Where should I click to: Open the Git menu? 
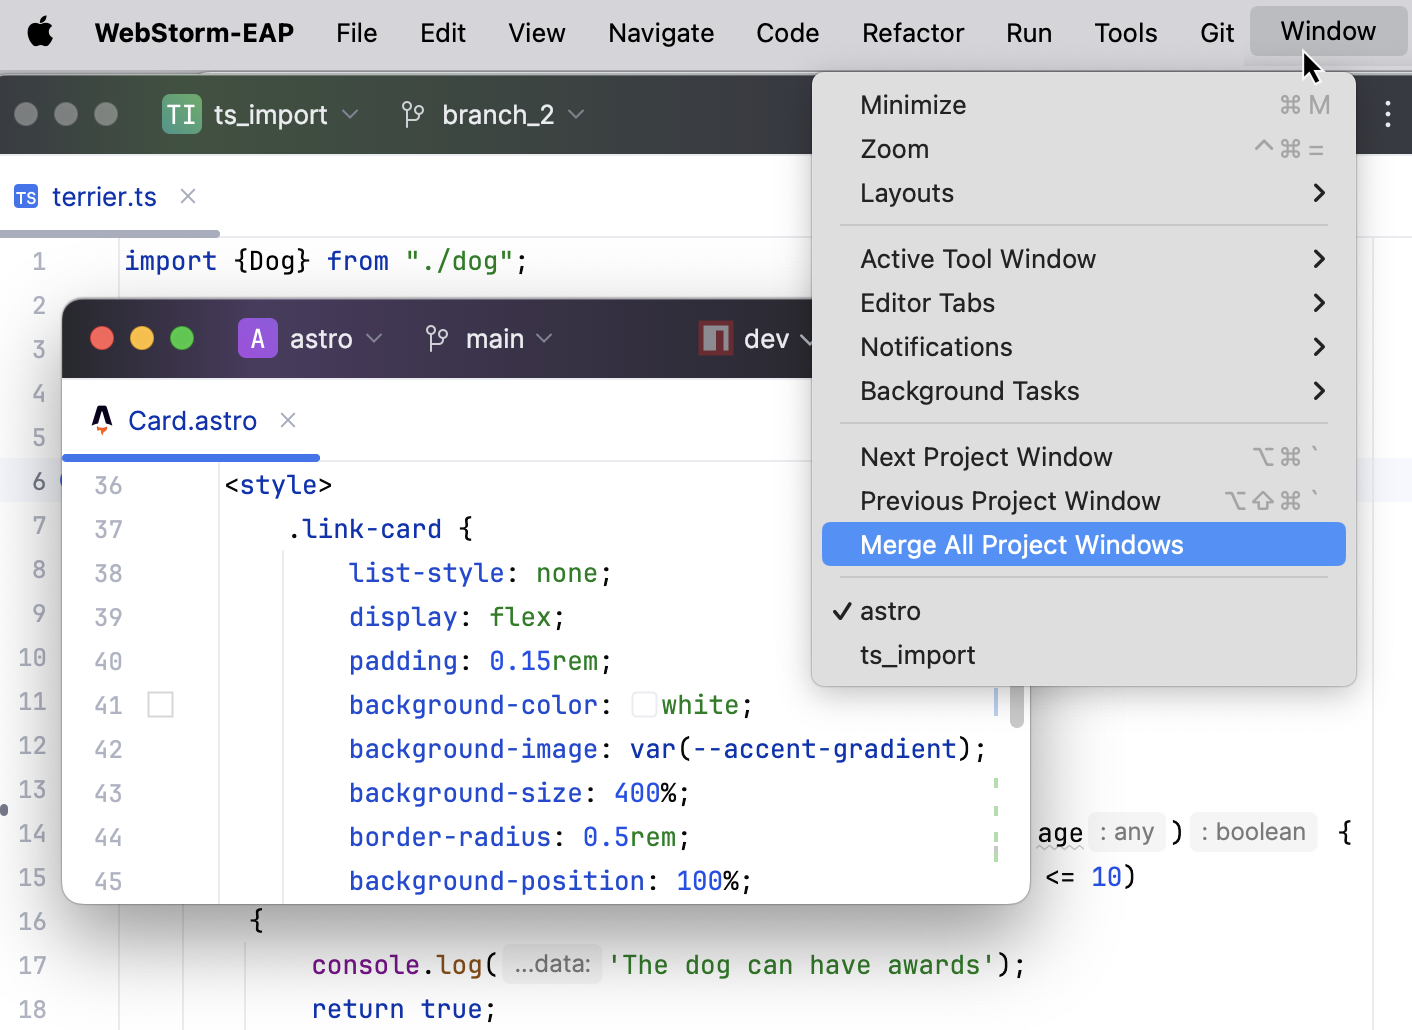[x=1216, y=32]
